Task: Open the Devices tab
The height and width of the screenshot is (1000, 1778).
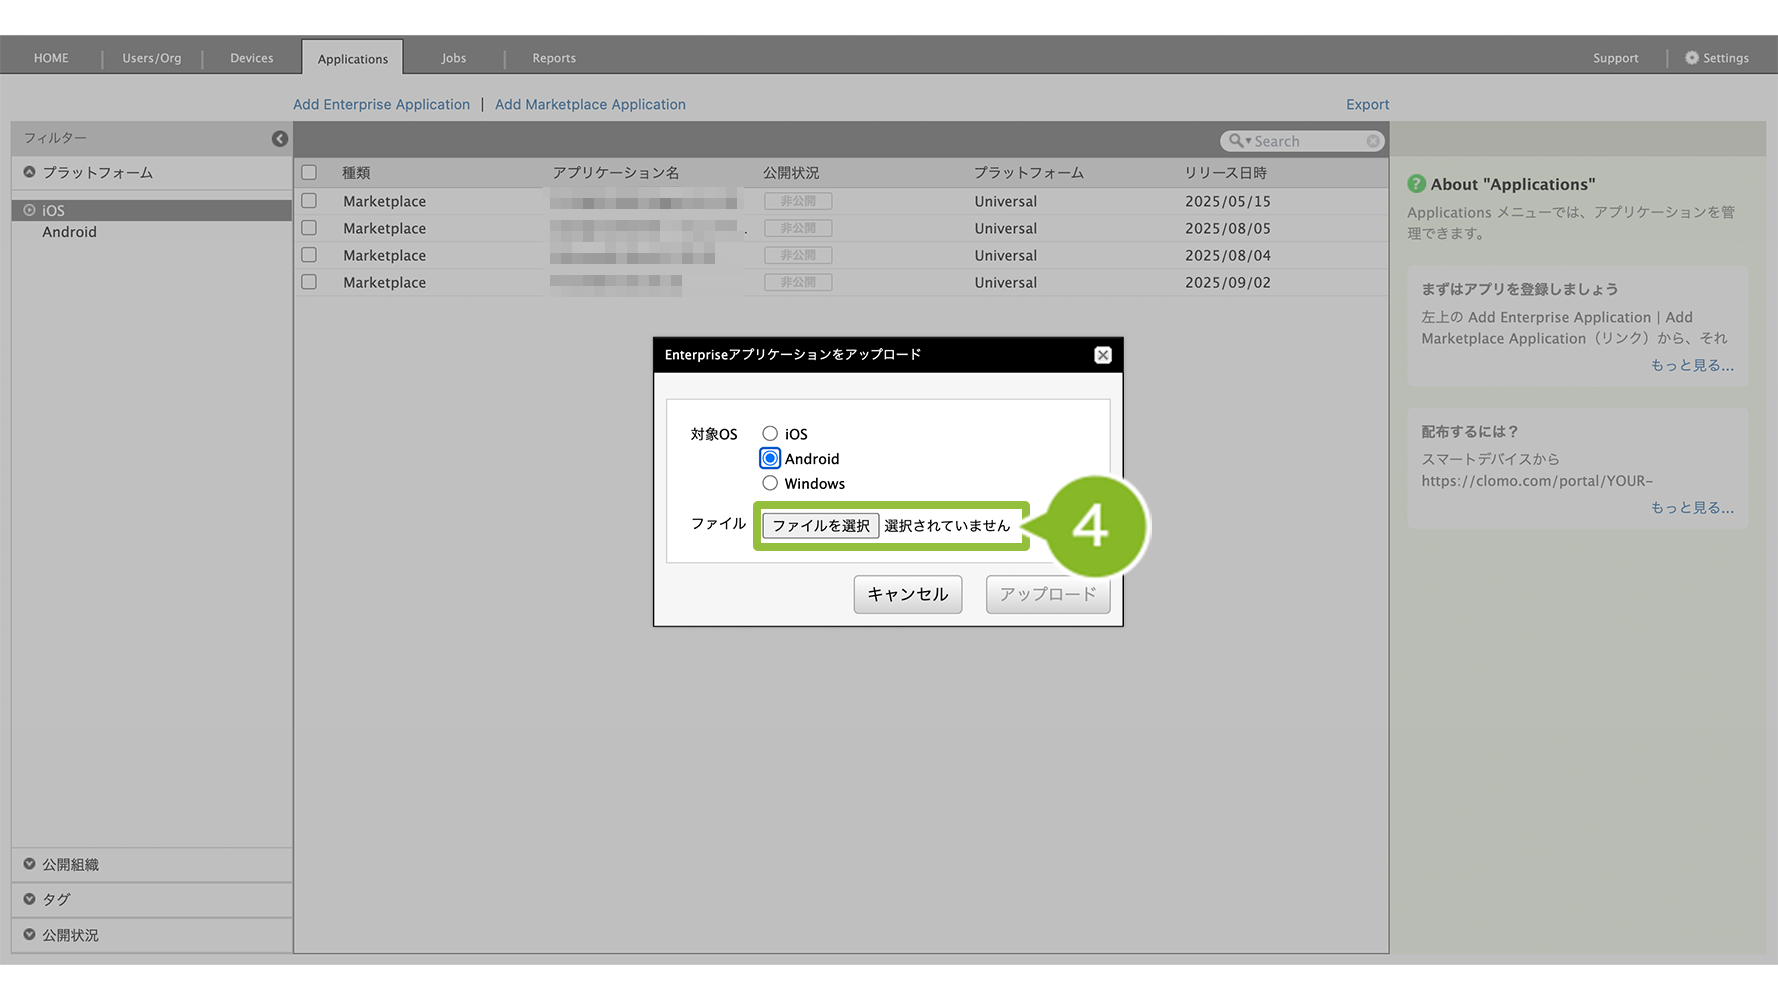Action: 251,58
